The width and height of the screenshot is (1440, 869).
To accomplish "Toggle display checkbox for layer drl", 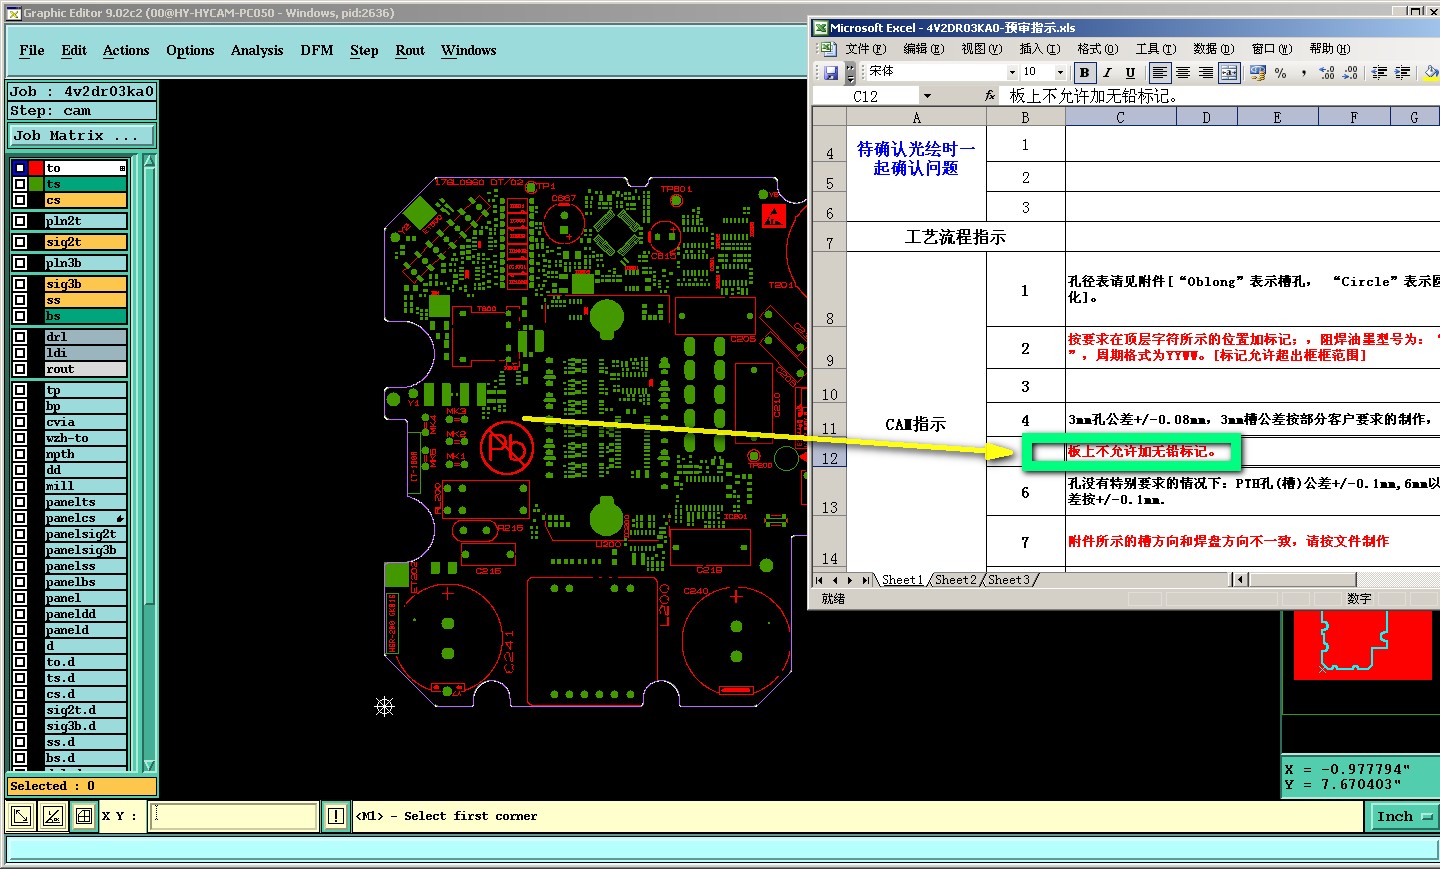I will [x=20, y=337].
